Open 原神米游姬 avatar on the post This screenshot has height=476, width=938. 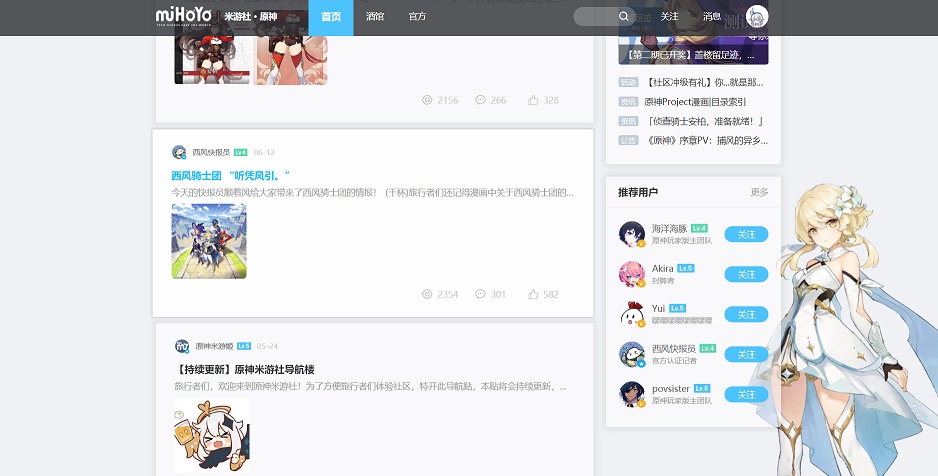click(x=182, y=346)
